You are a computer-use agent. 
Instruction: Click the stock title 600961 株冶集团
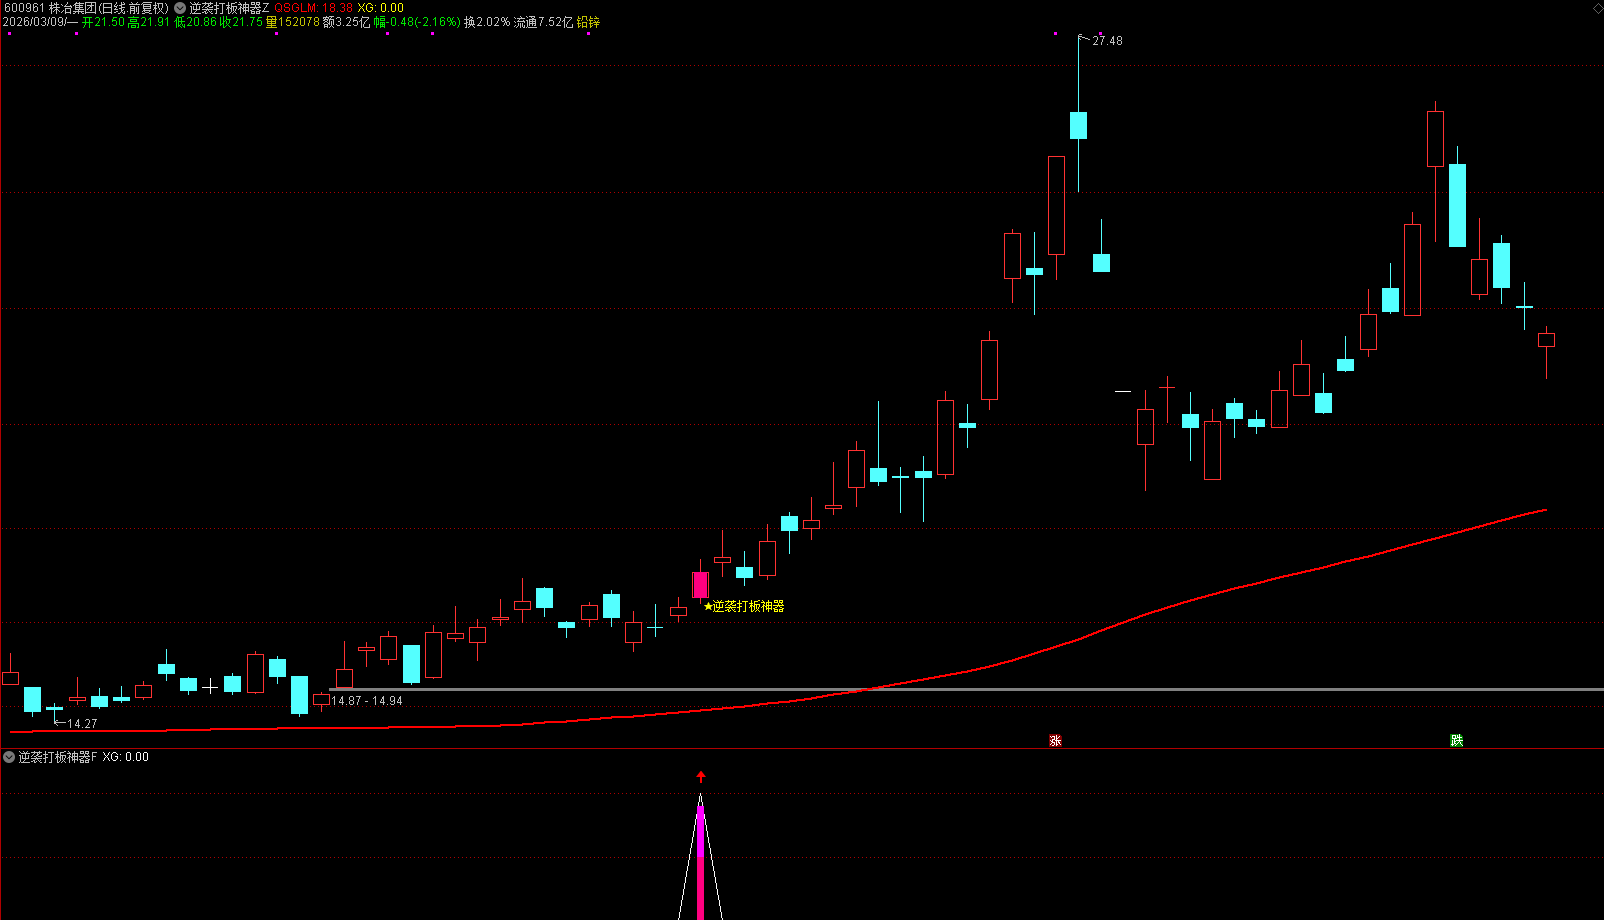click(86, 8)
